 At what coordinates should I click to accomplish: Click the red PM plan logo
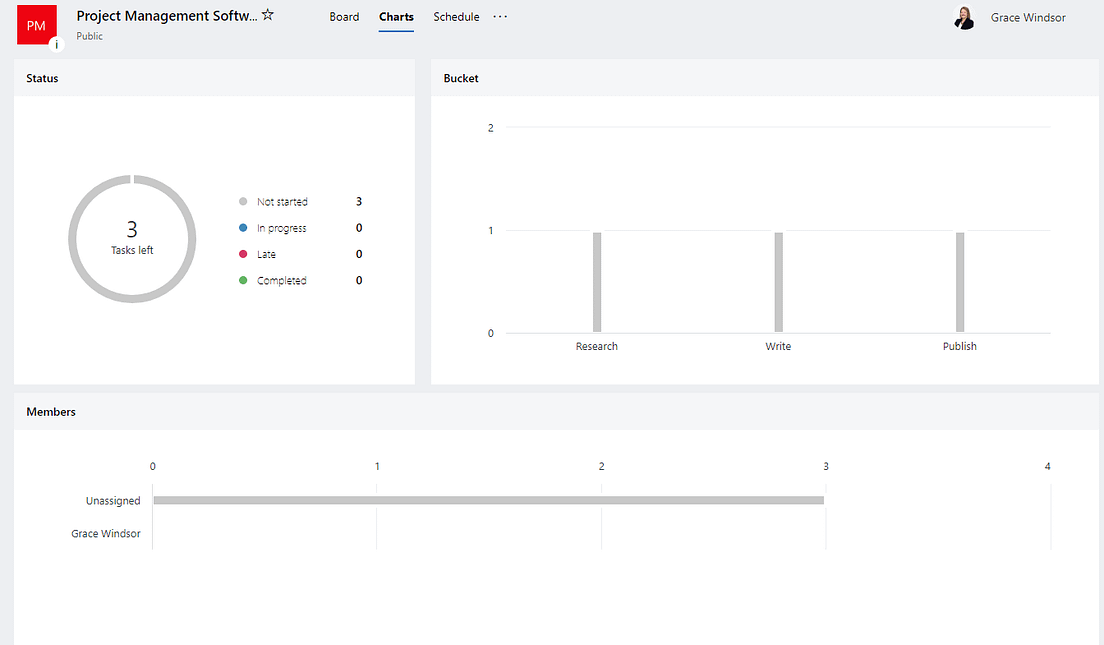37,25
